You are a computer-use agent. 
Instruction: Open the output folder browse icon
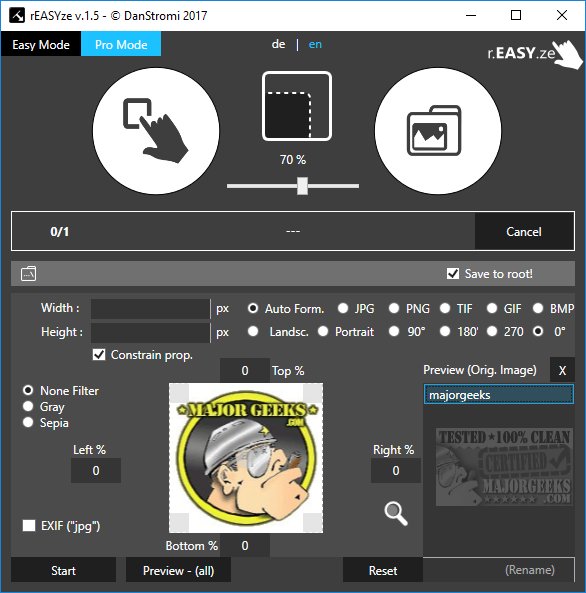tap(29, 273)
